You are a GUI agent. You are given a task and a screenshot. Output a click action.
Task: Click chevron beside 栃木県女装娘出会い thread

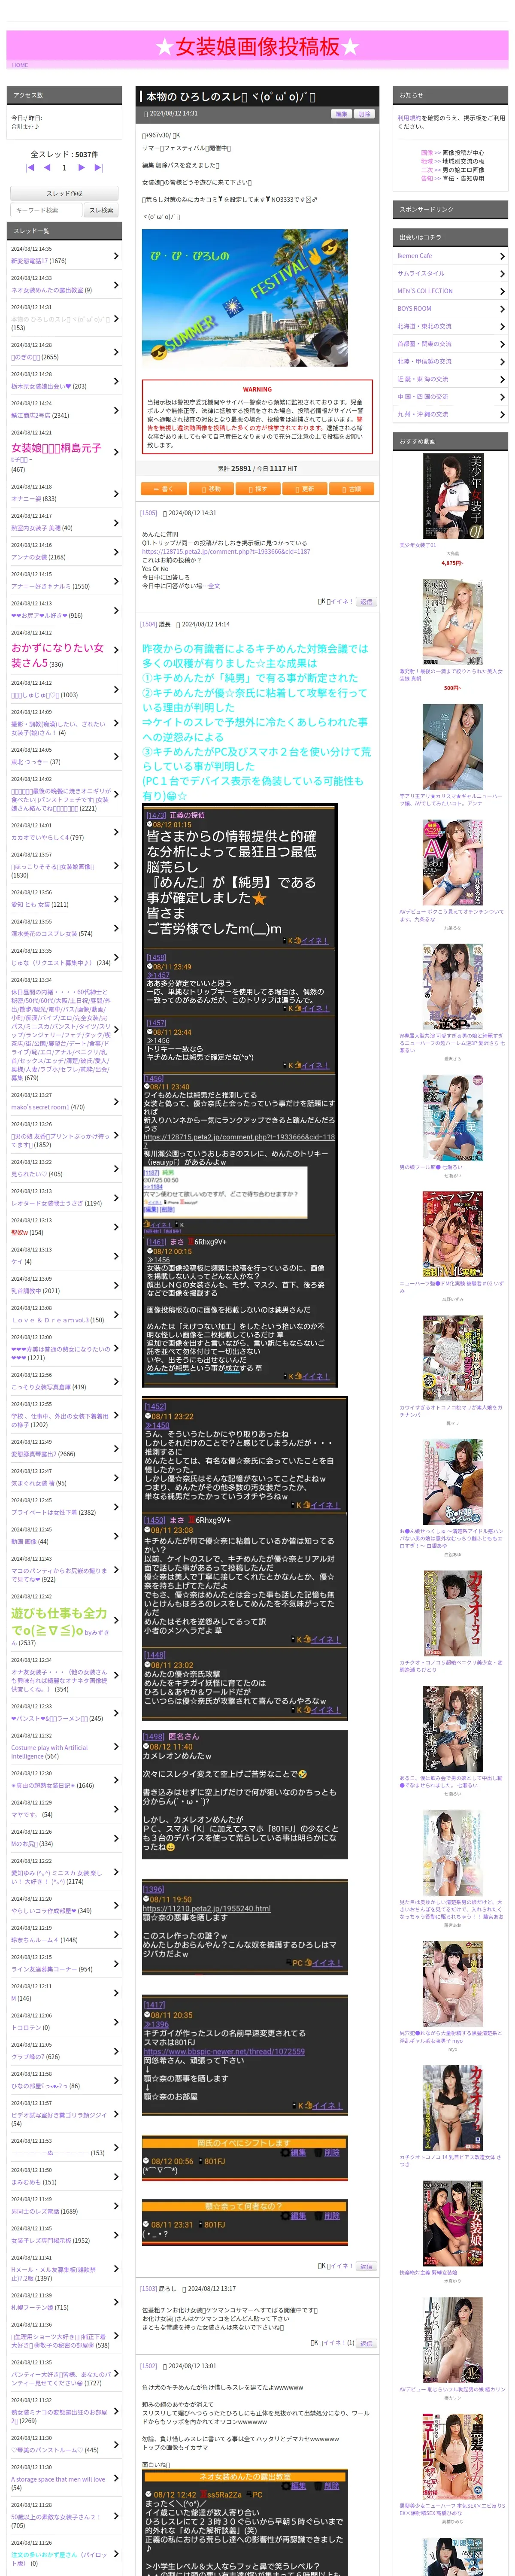click(115, 381)
